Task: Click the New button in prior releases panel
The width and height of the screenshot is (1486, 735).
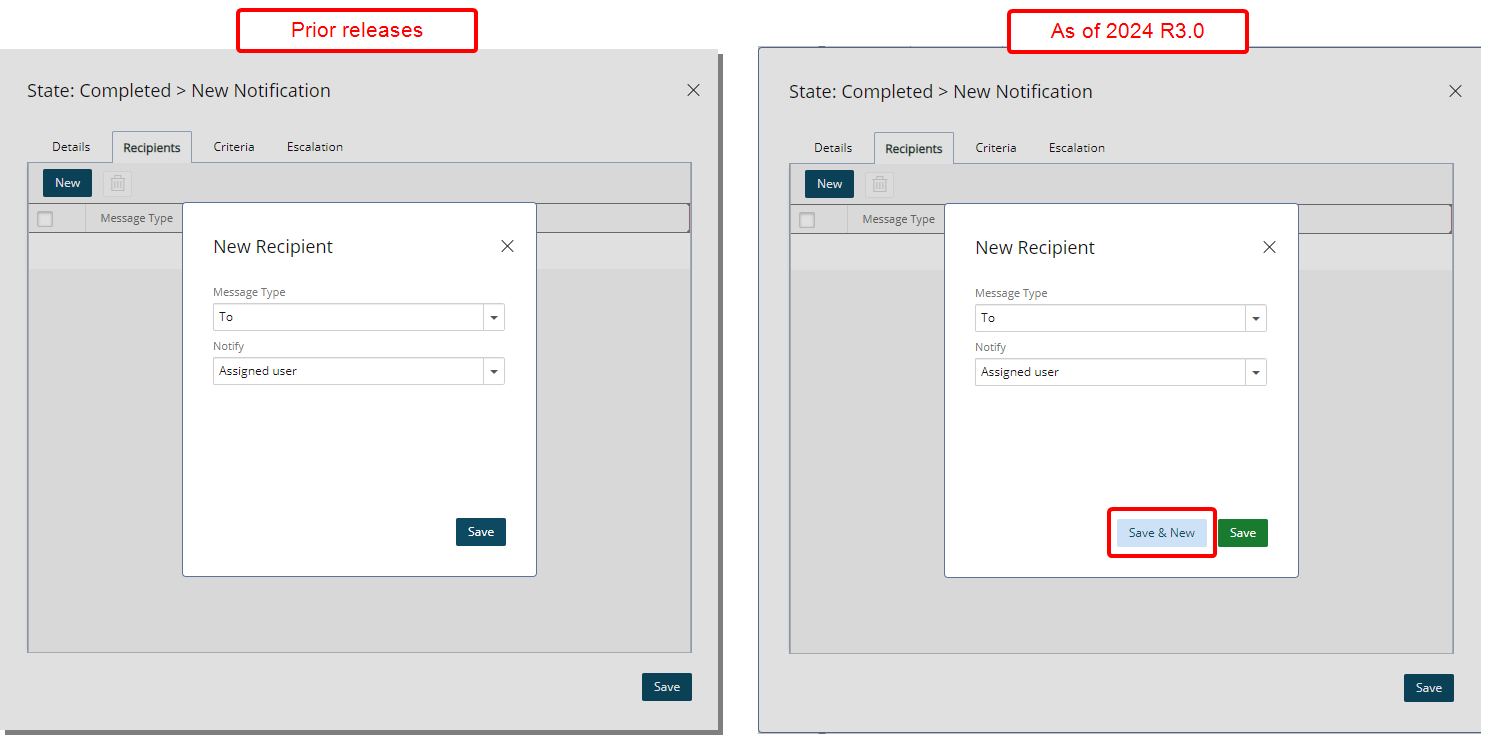Action: 67,182
